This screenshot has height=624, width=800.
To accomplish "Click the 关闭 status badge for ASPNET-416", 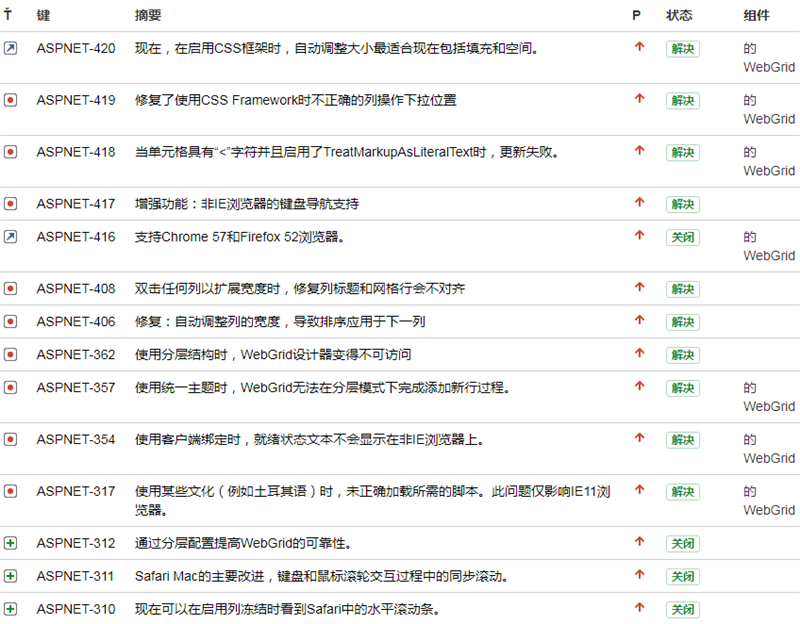I will (682, 238).
